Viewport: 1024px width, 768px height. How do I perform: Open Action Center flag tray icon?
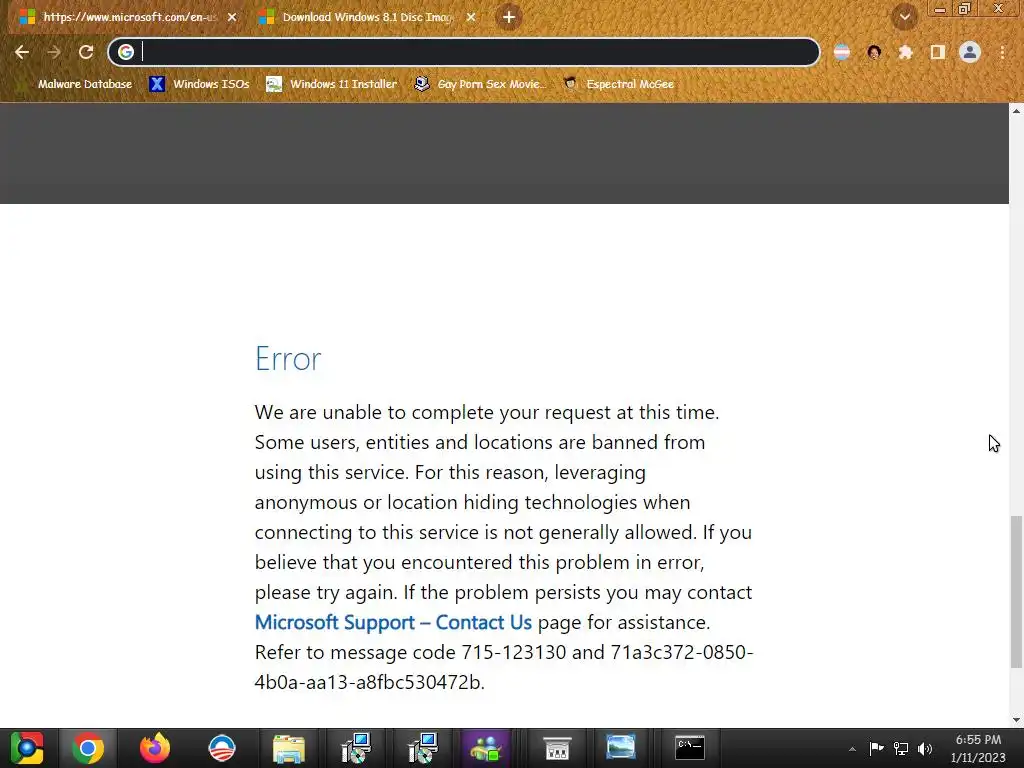tap(876, 748)
